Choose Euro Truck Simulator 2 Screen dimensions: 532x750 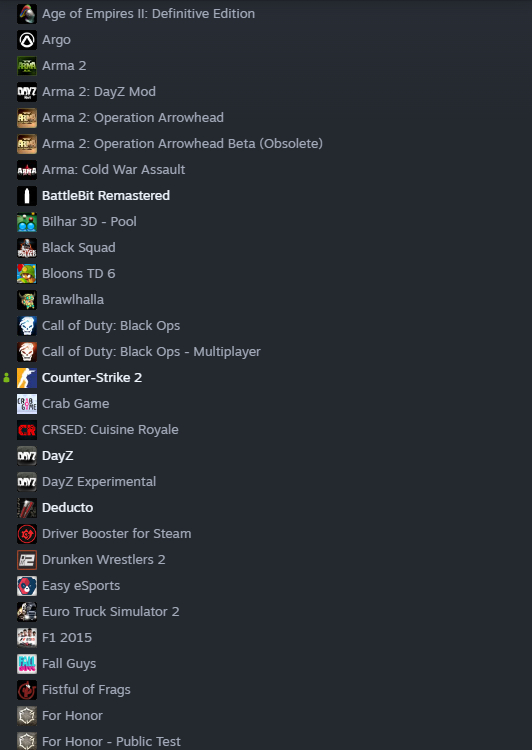point(111,612)
